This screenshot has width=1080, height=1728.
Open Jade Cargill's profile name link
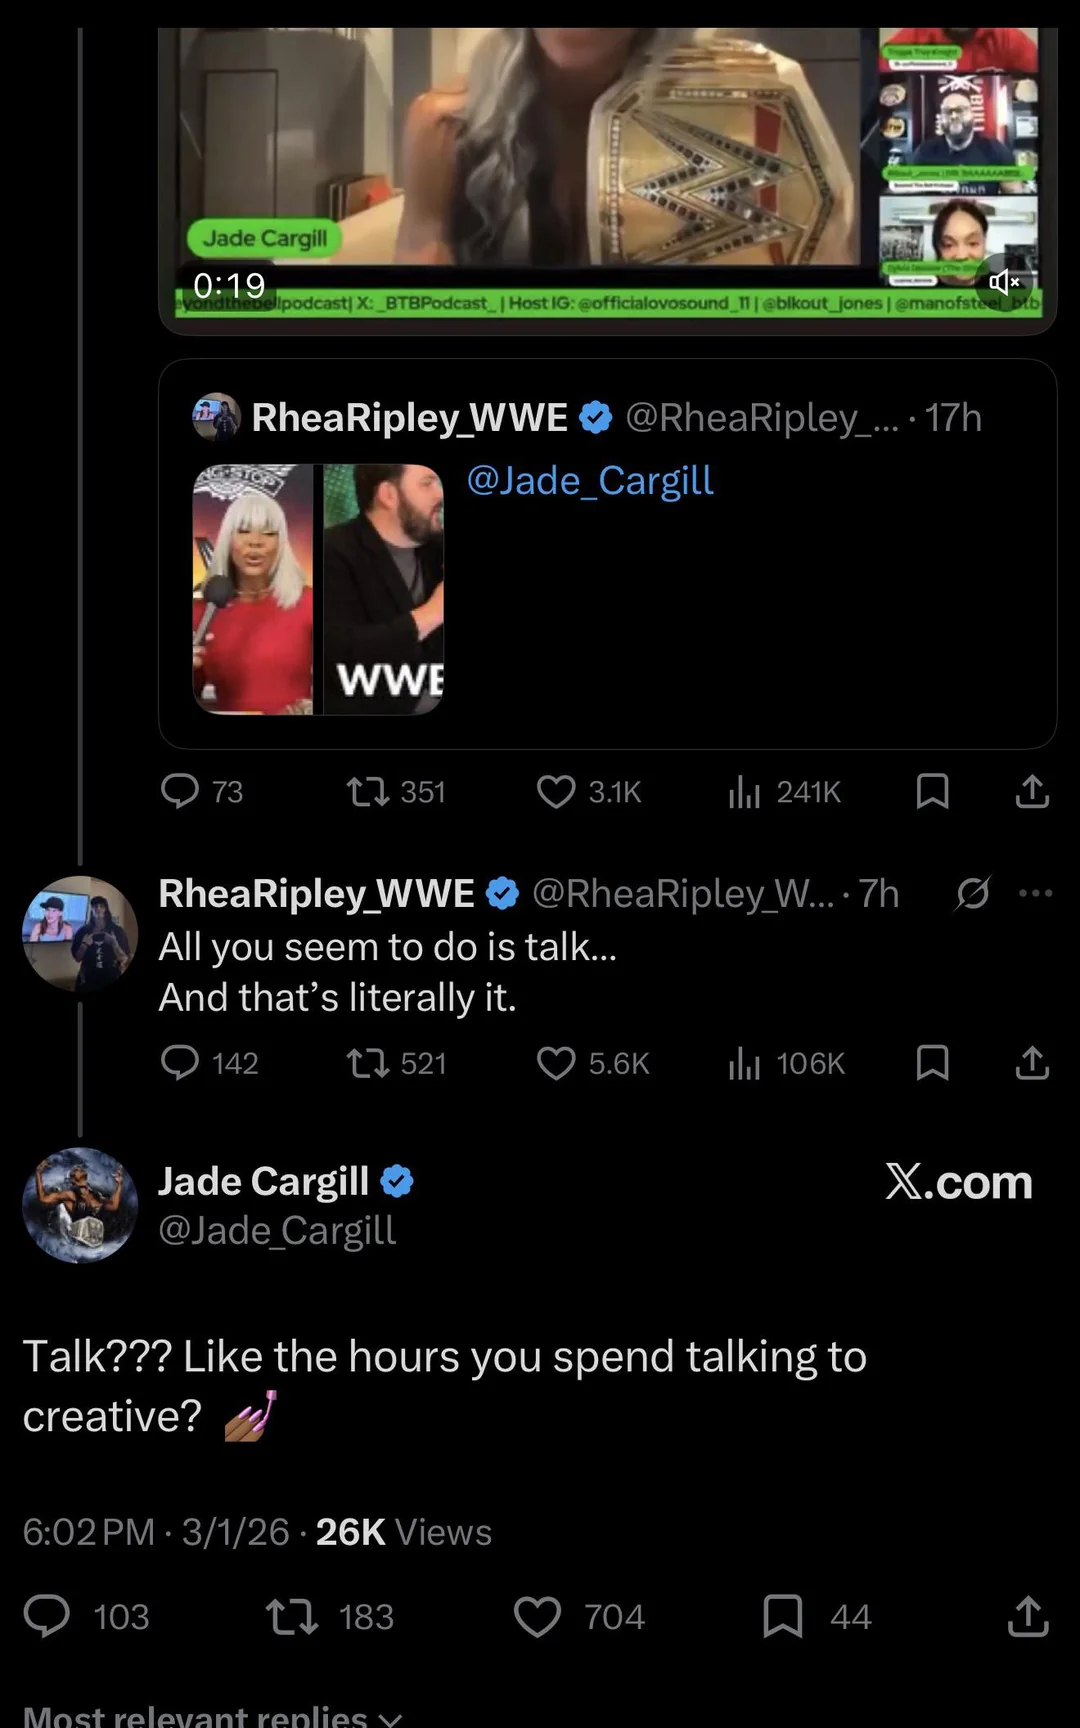(x=264, y=1181)
